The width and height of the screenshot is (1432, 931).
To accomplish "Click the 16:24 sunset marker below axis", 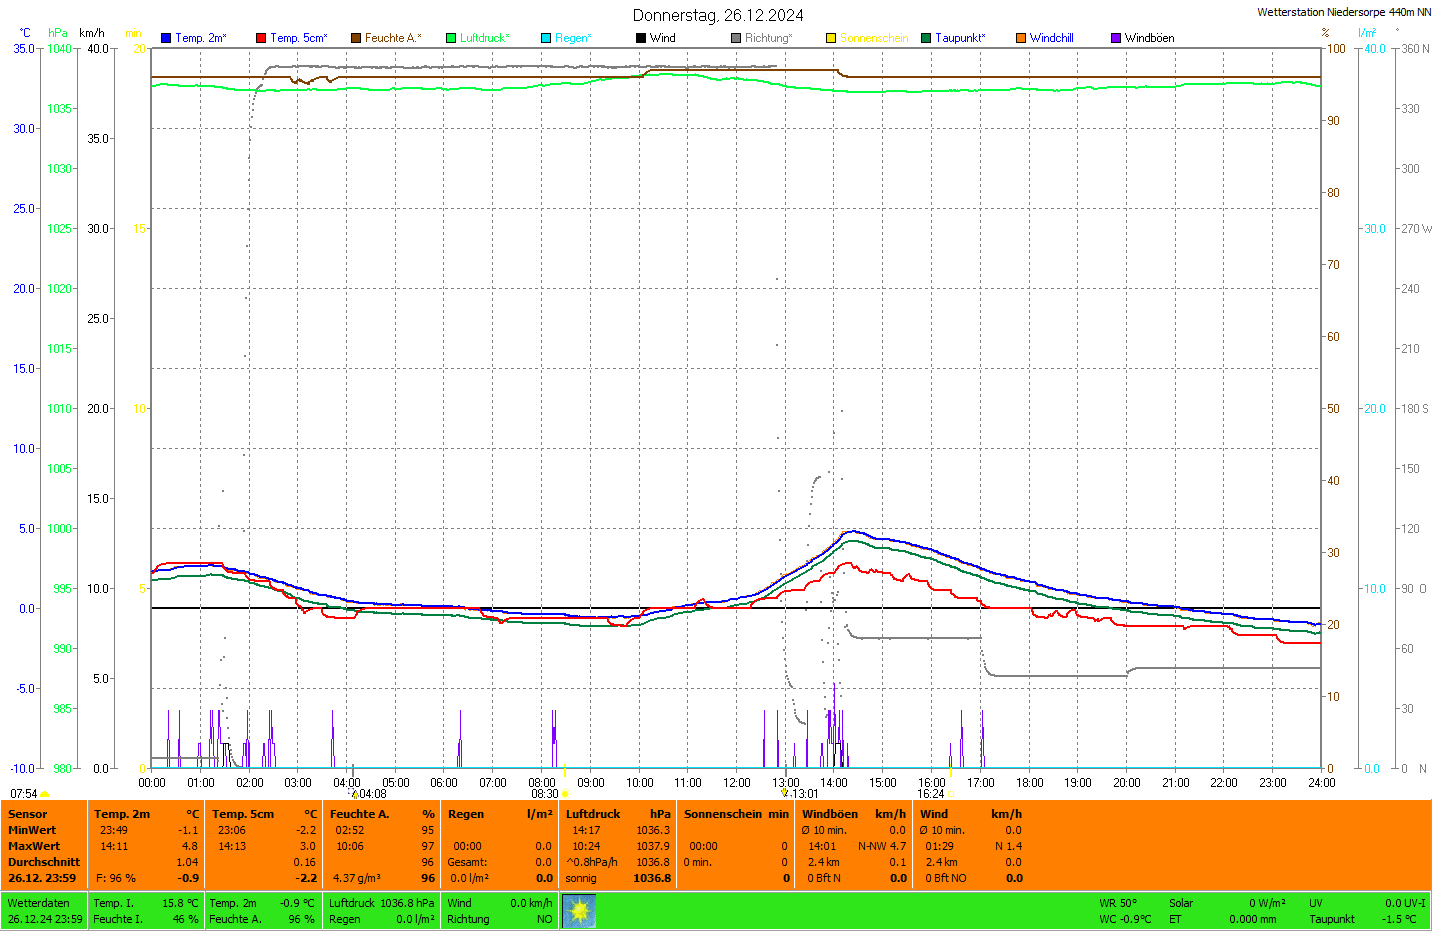I will 931,794.
